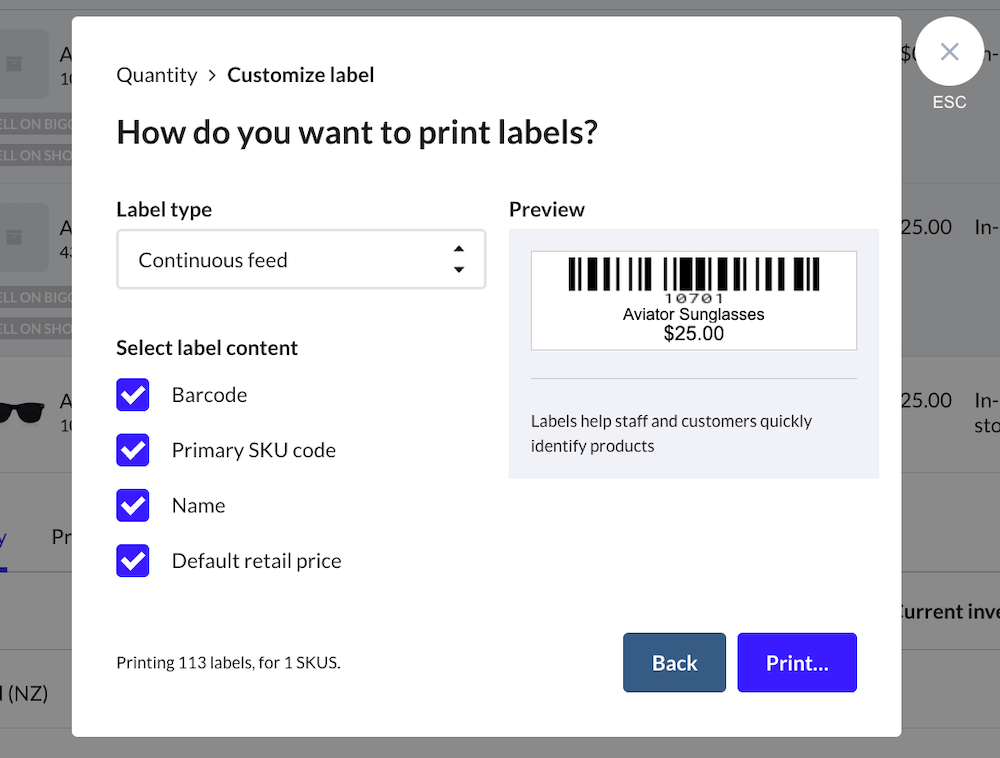Go back using the Back button

(674, 662)
